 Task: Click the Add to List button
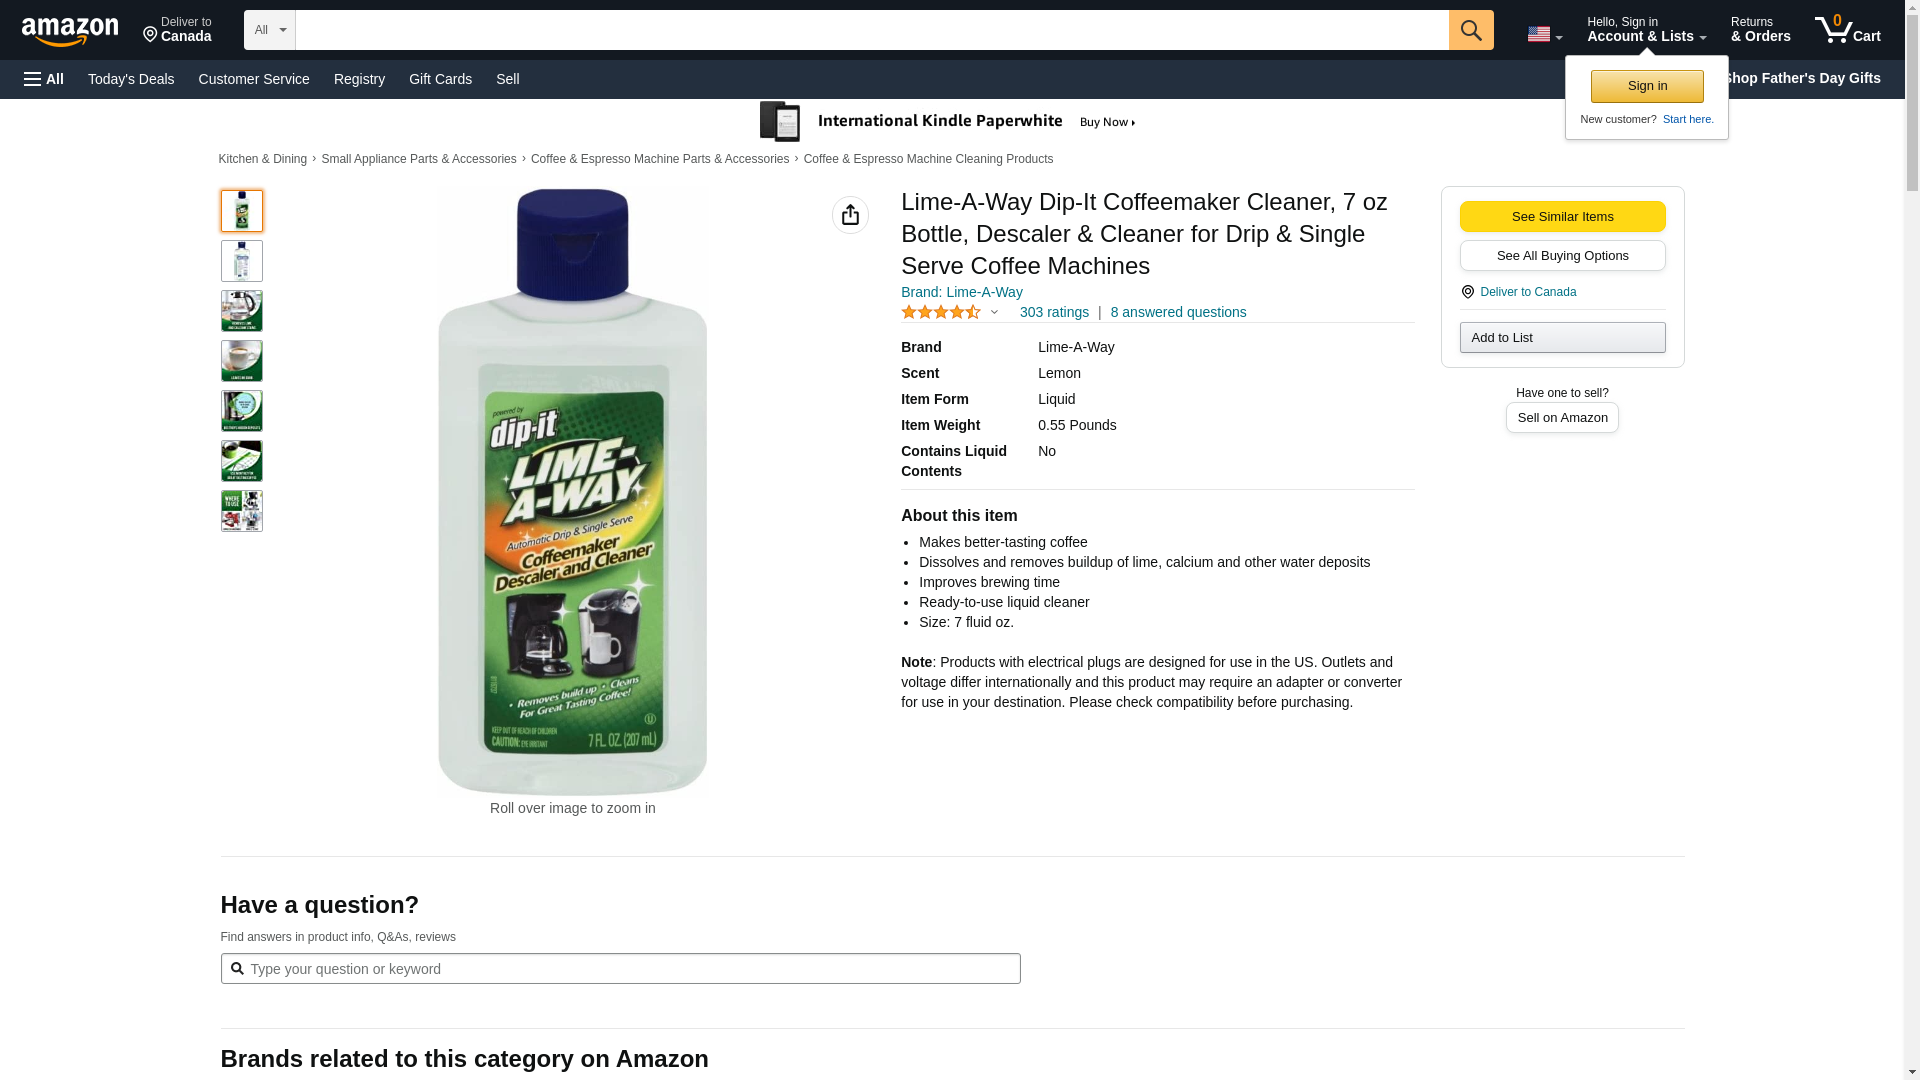click(x=1562, y=338)
